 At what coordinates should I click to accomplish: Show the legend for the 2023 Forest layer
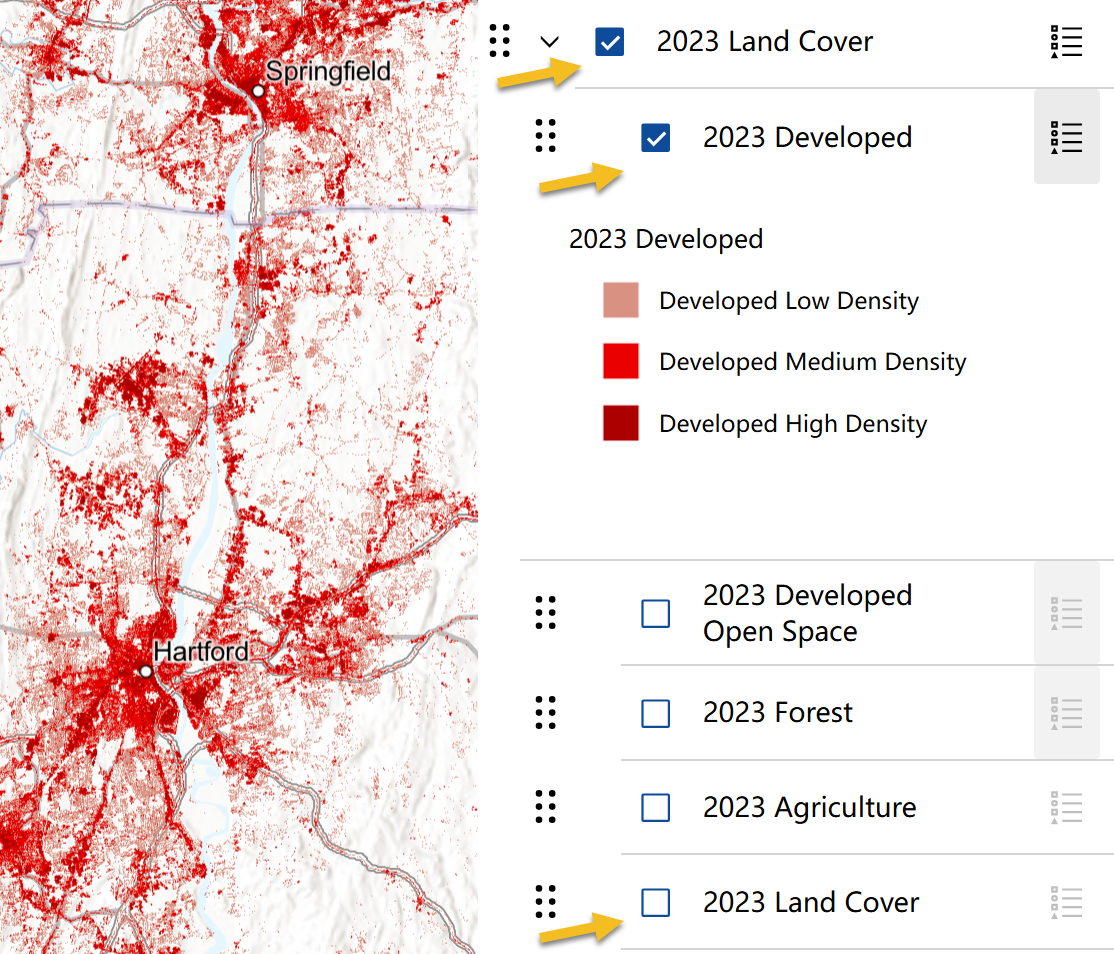click(1067, 713)
